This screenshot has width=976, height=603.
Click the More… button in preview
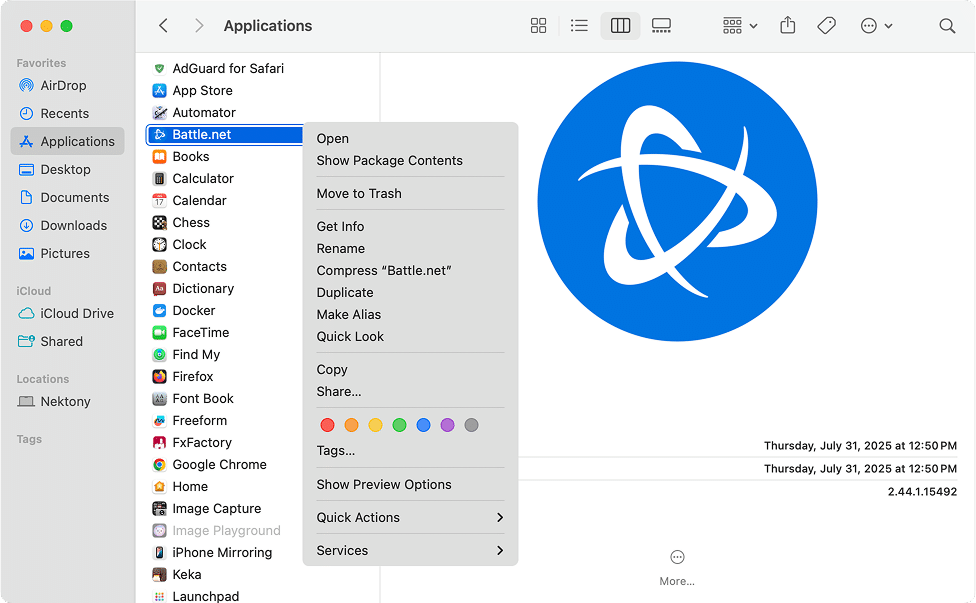click(677, 568)
